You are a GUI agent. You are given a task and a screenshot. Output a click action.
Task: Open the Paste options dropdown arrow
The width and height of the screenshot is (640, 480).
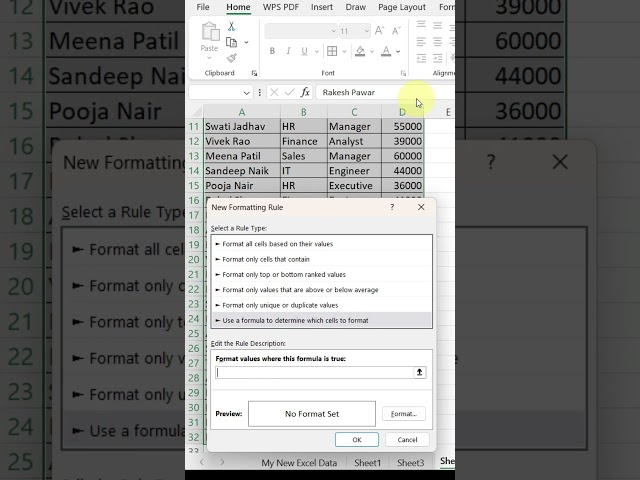pyautogui.click(x=209, y=58)
